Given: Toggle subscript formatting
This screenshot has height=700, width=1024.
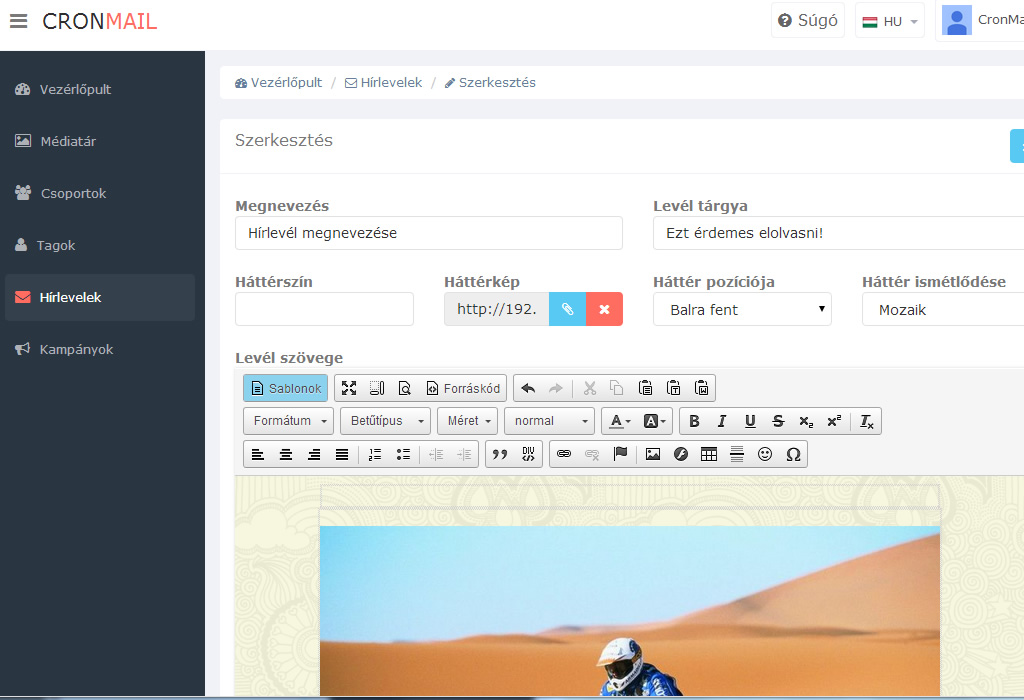Looking at the screenshot, I should pos(806,421).
